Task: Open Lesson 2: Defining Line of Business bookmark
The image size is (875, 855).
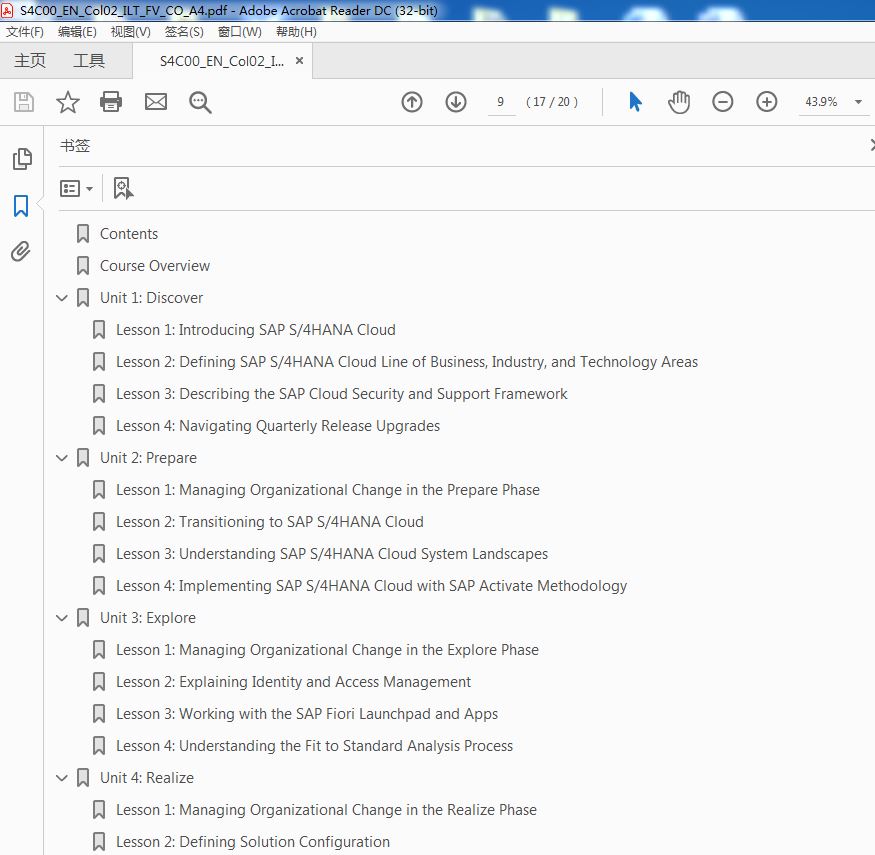Action: tap(407, 362)
